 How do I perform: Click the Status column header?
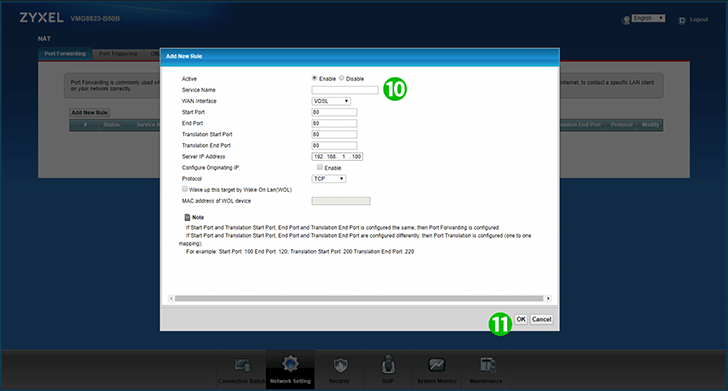coord(111,125)
